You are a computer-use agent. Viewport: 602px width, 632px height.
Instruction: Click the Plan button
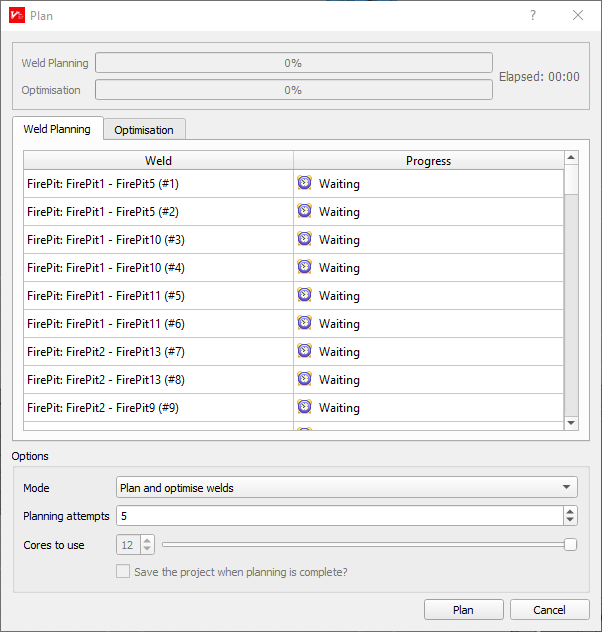[x=463, y=610]
